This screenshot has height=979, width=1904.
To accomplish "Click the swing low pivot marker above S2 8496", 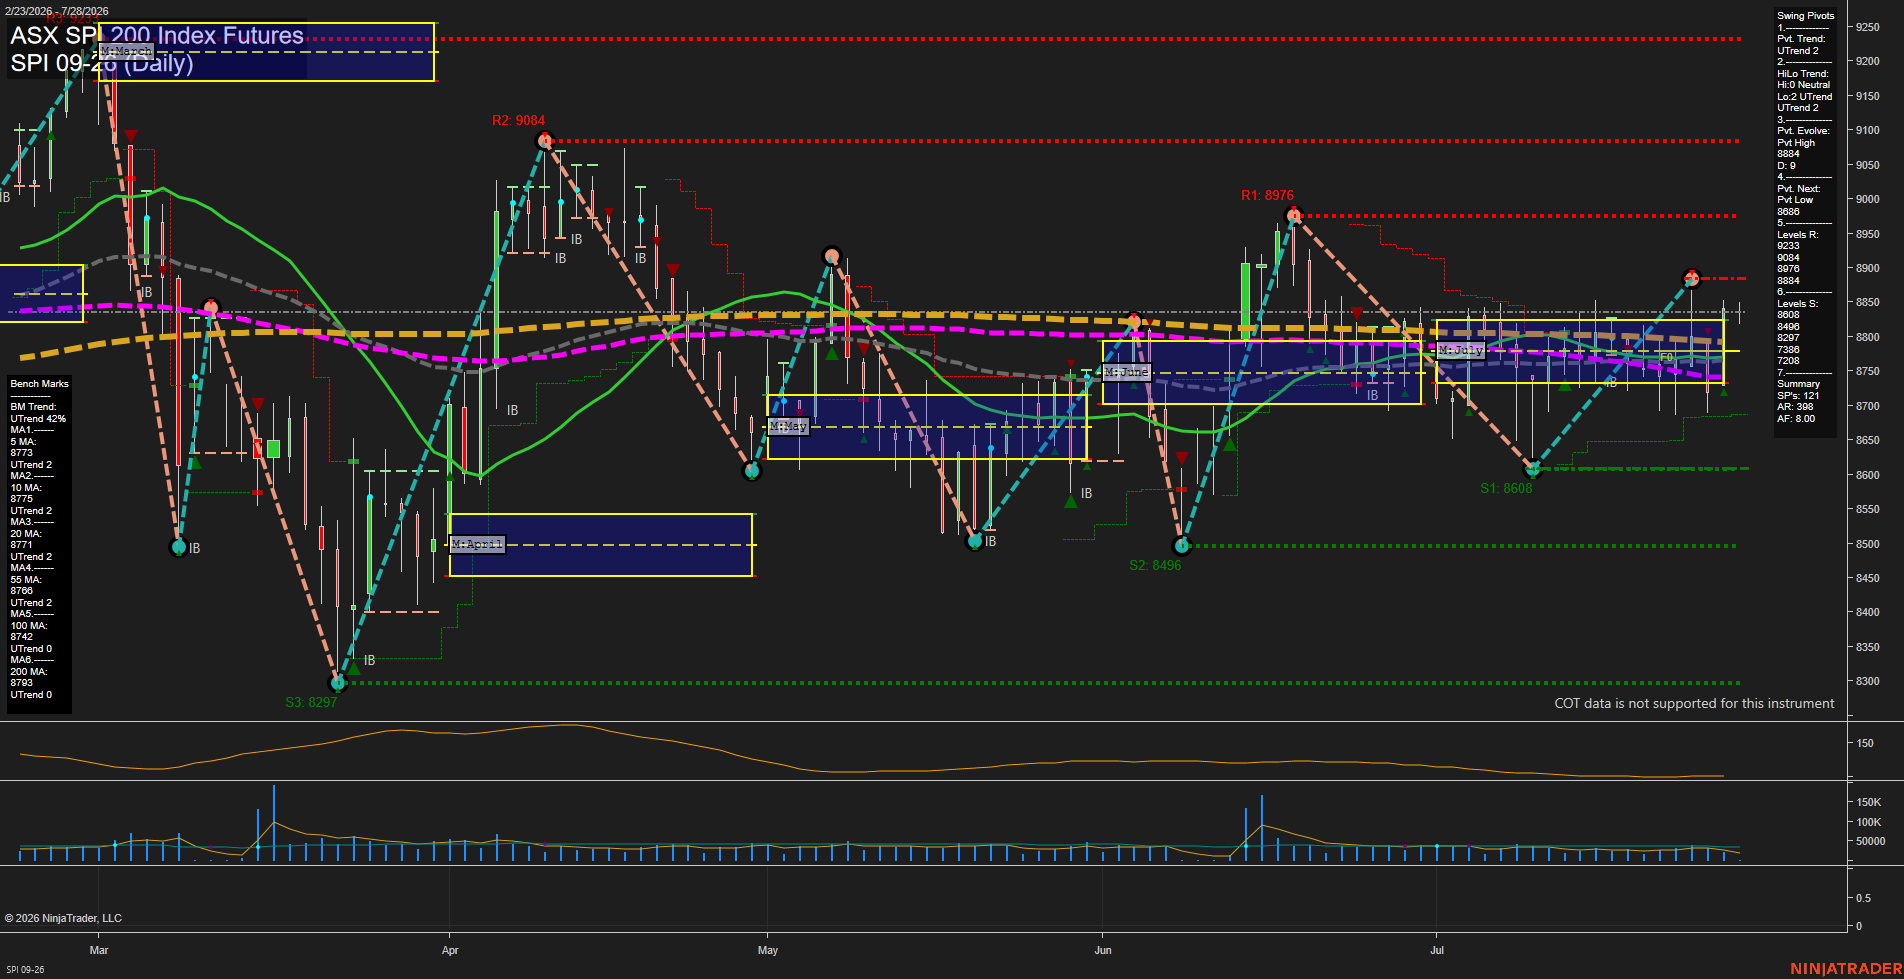I will pos(1182,546).
